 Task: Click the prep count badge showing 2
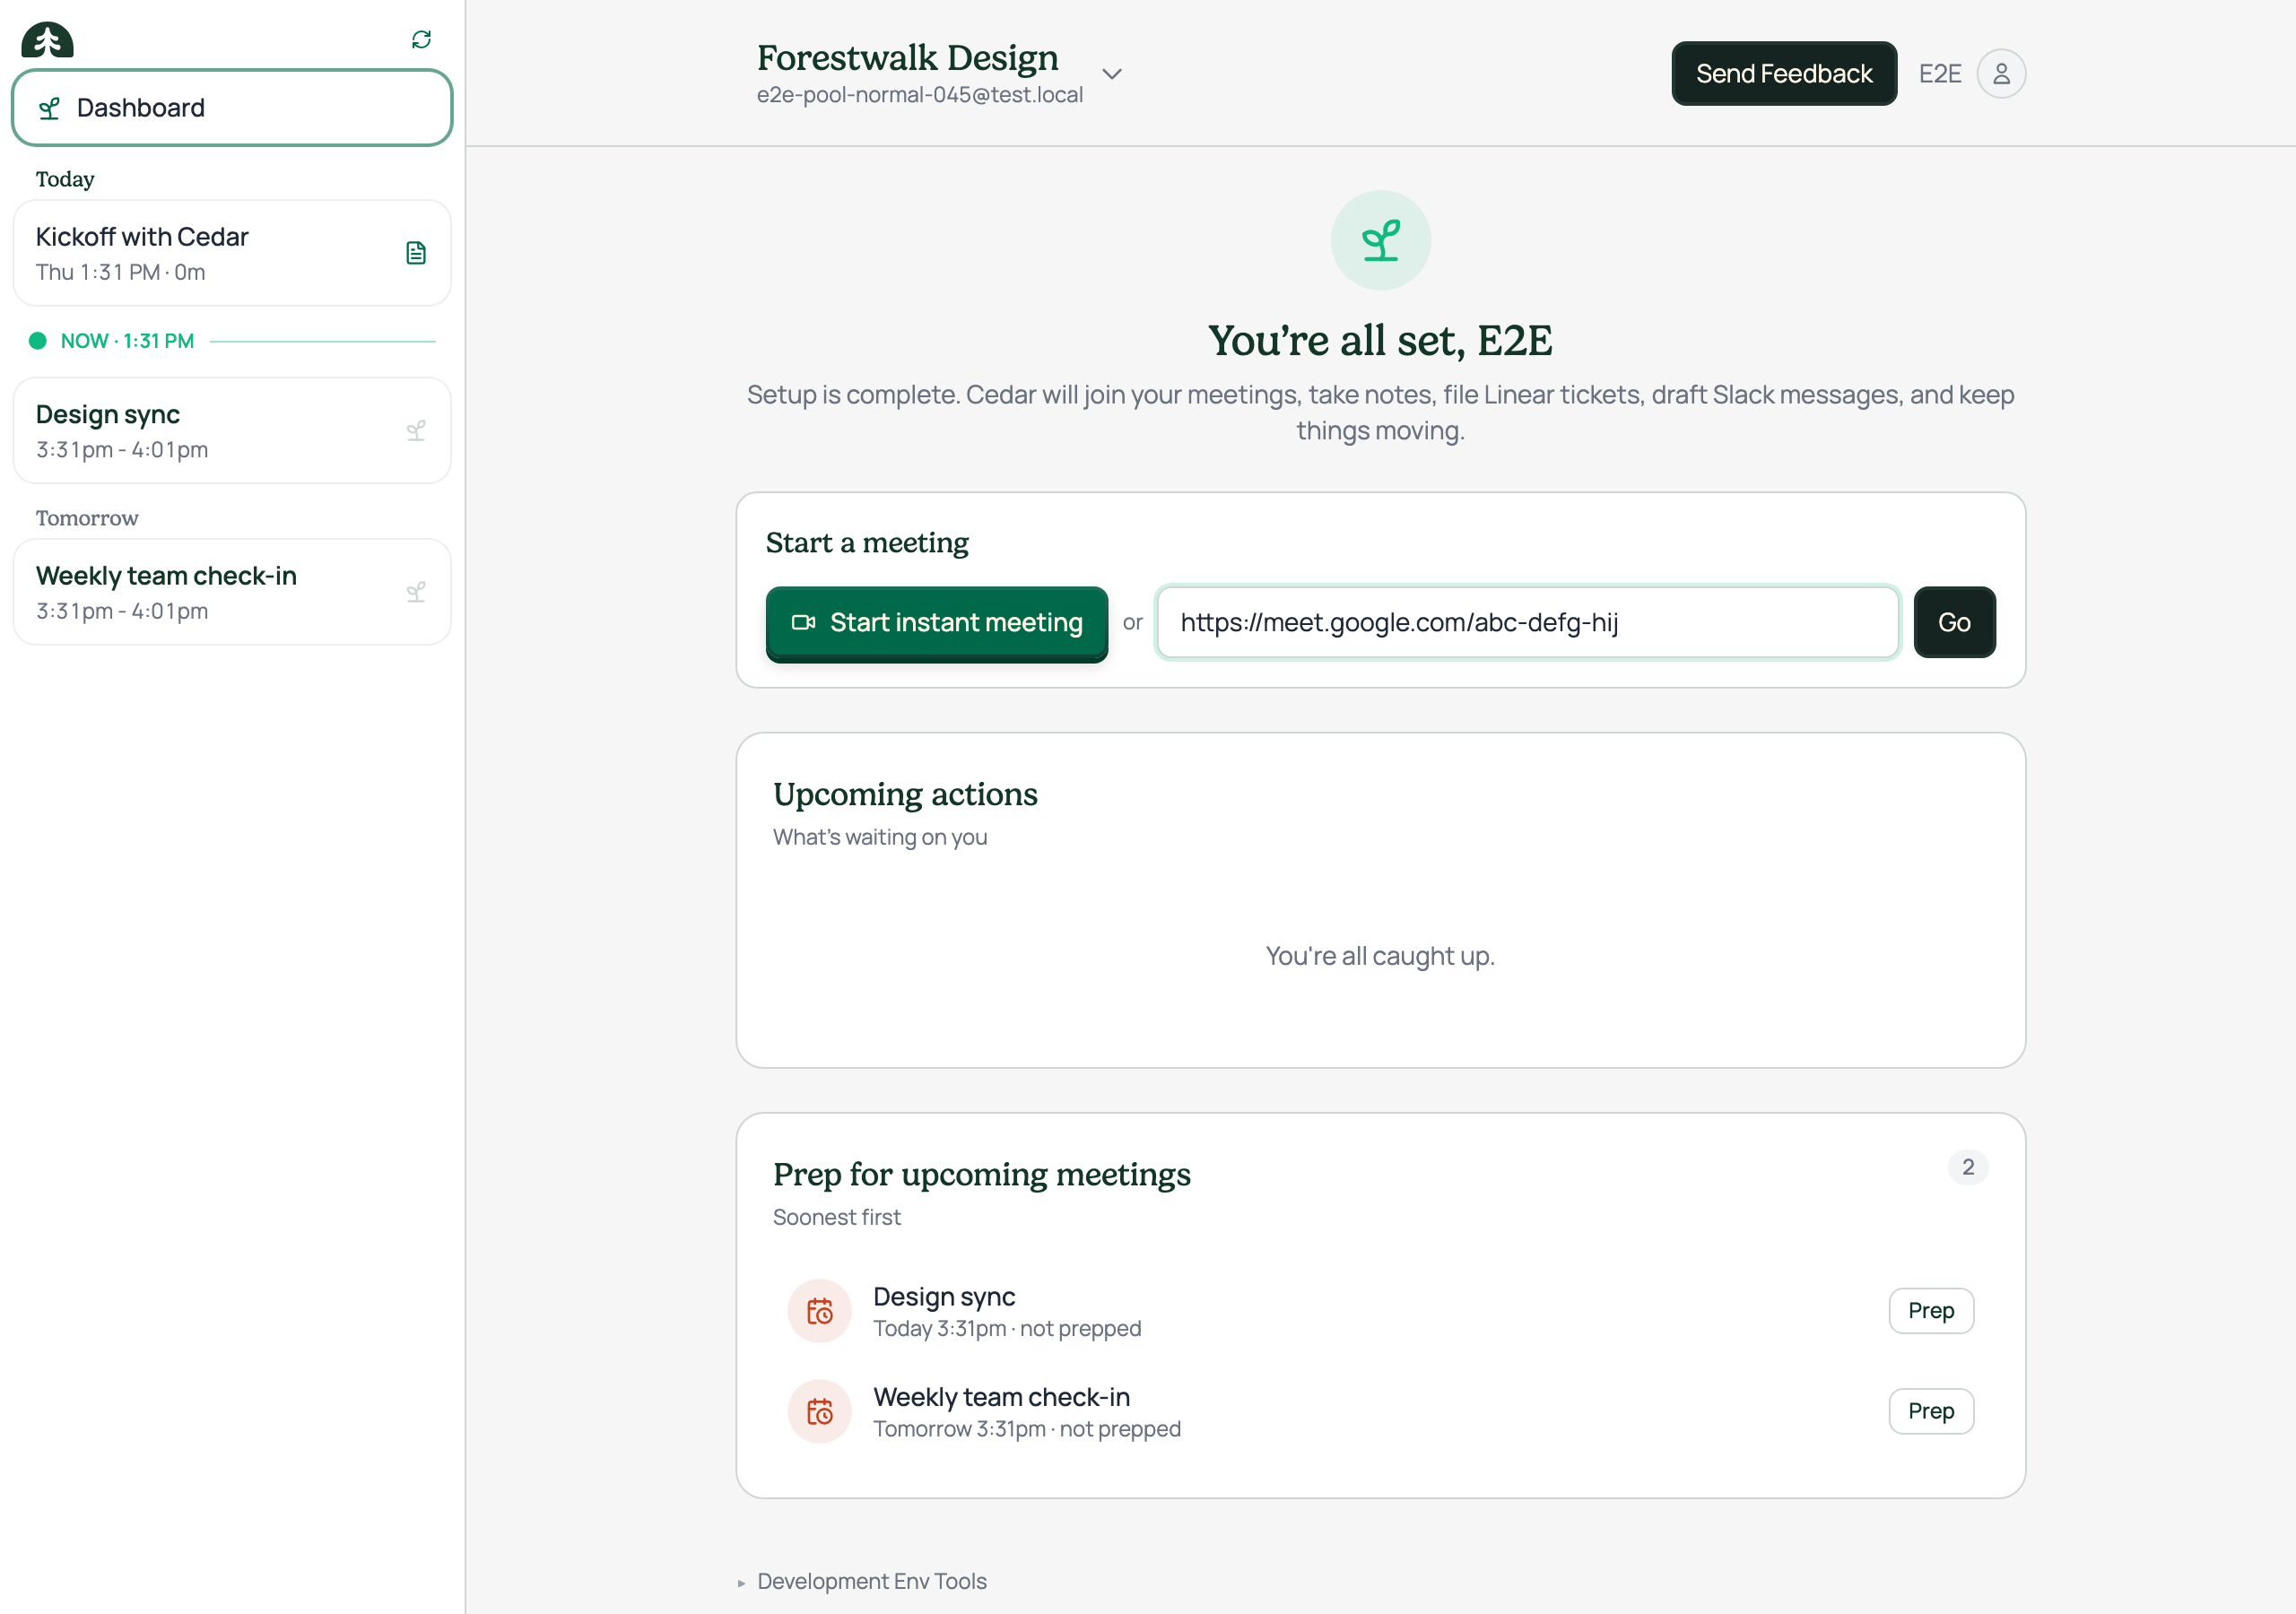pos(1967,1167)
